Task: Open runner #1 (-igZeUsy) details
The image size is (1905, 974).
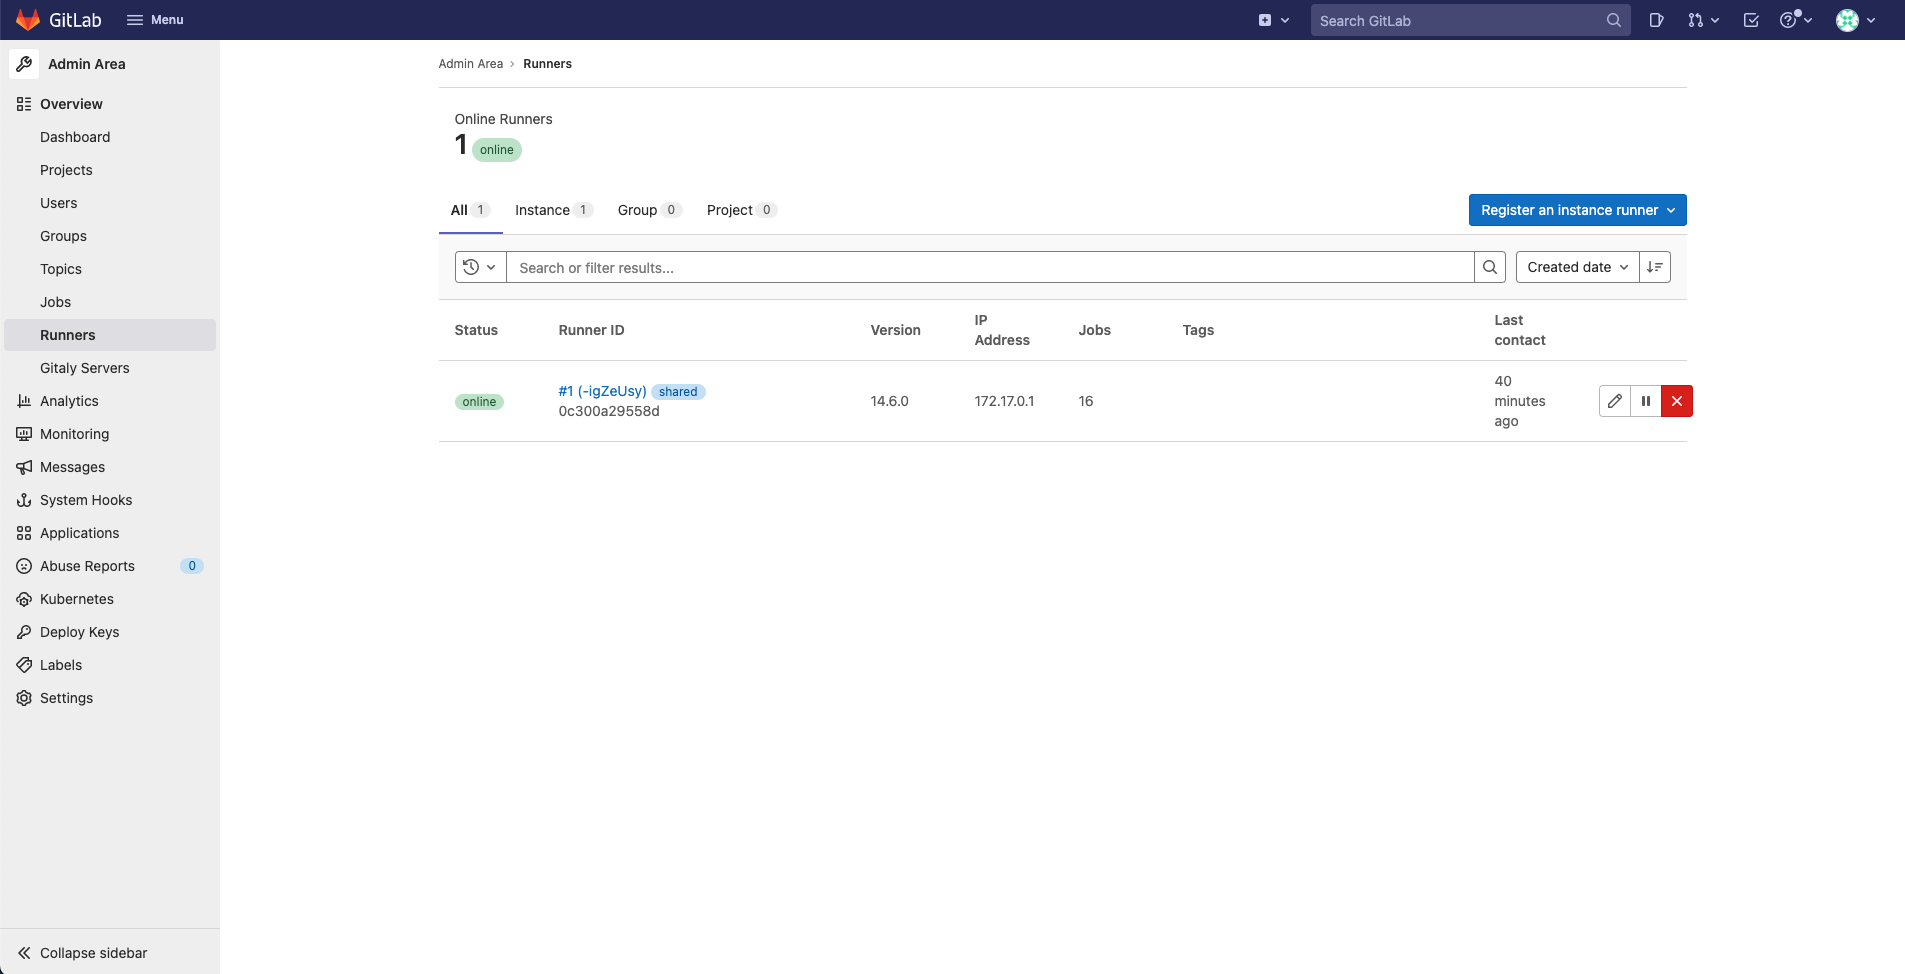Action: [x=601, y=391]
